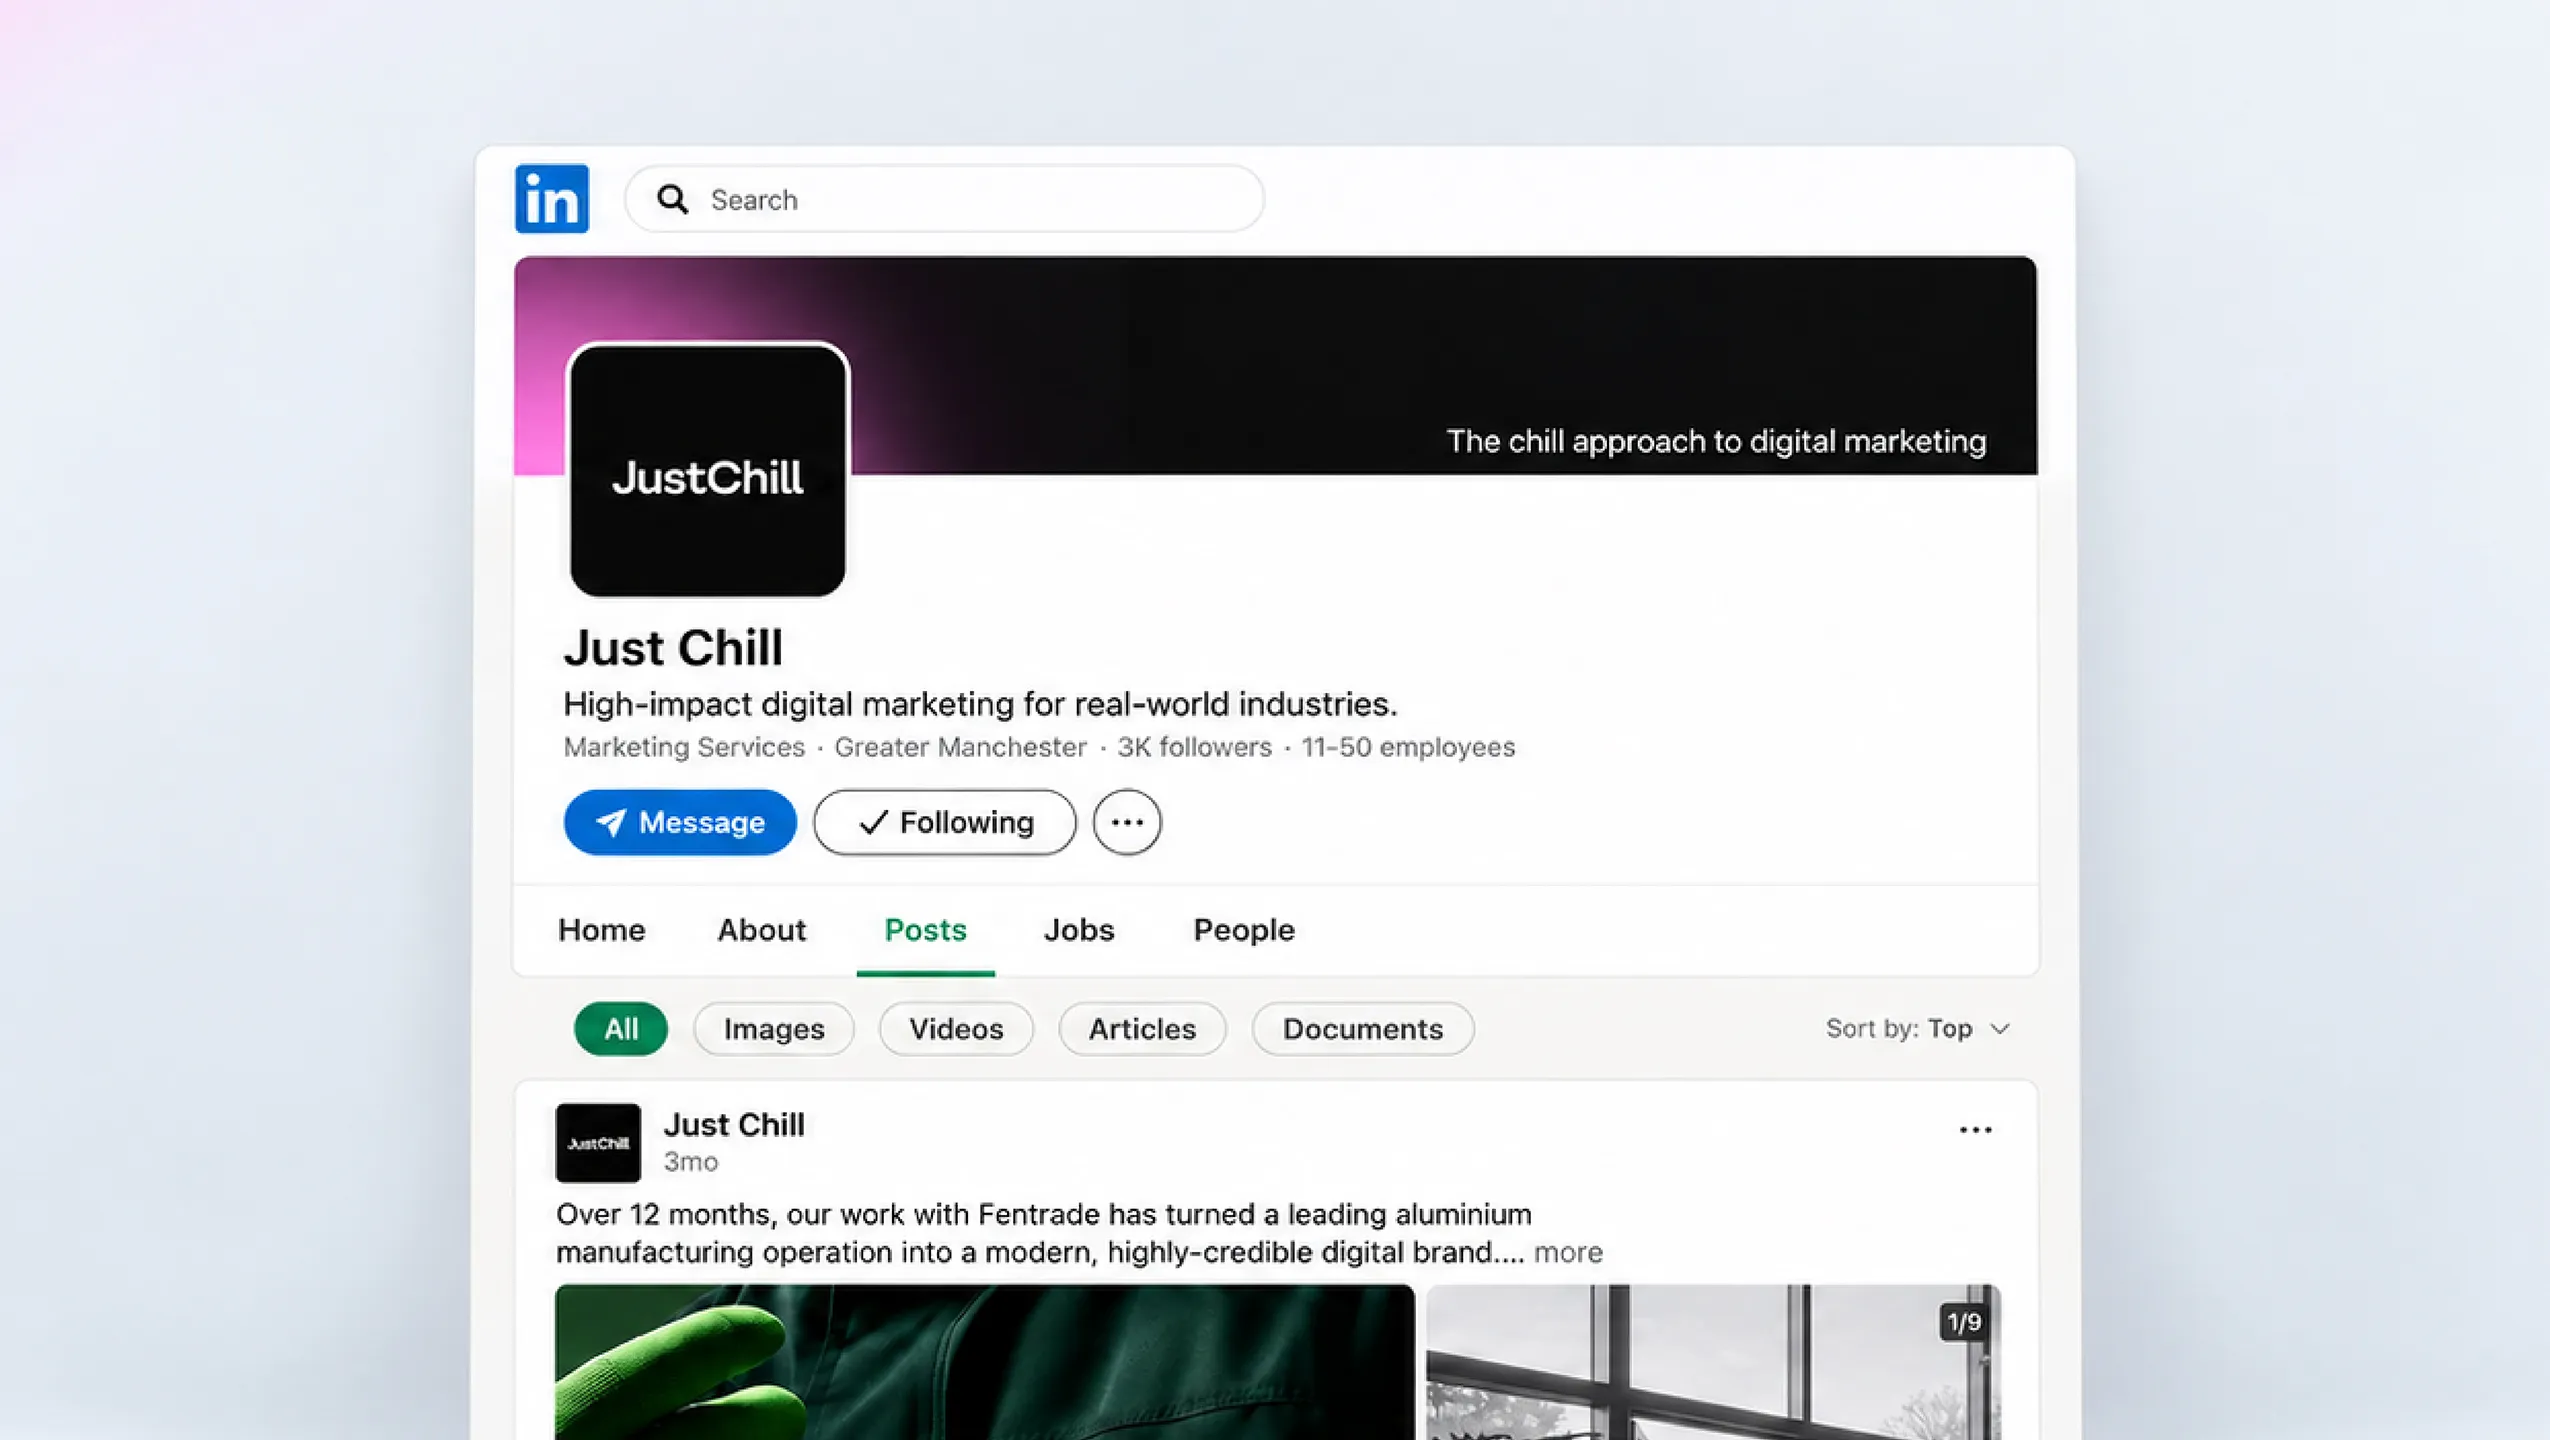Filter posts by Images
The image size is (2550, 1440).
pos(774,1029)
